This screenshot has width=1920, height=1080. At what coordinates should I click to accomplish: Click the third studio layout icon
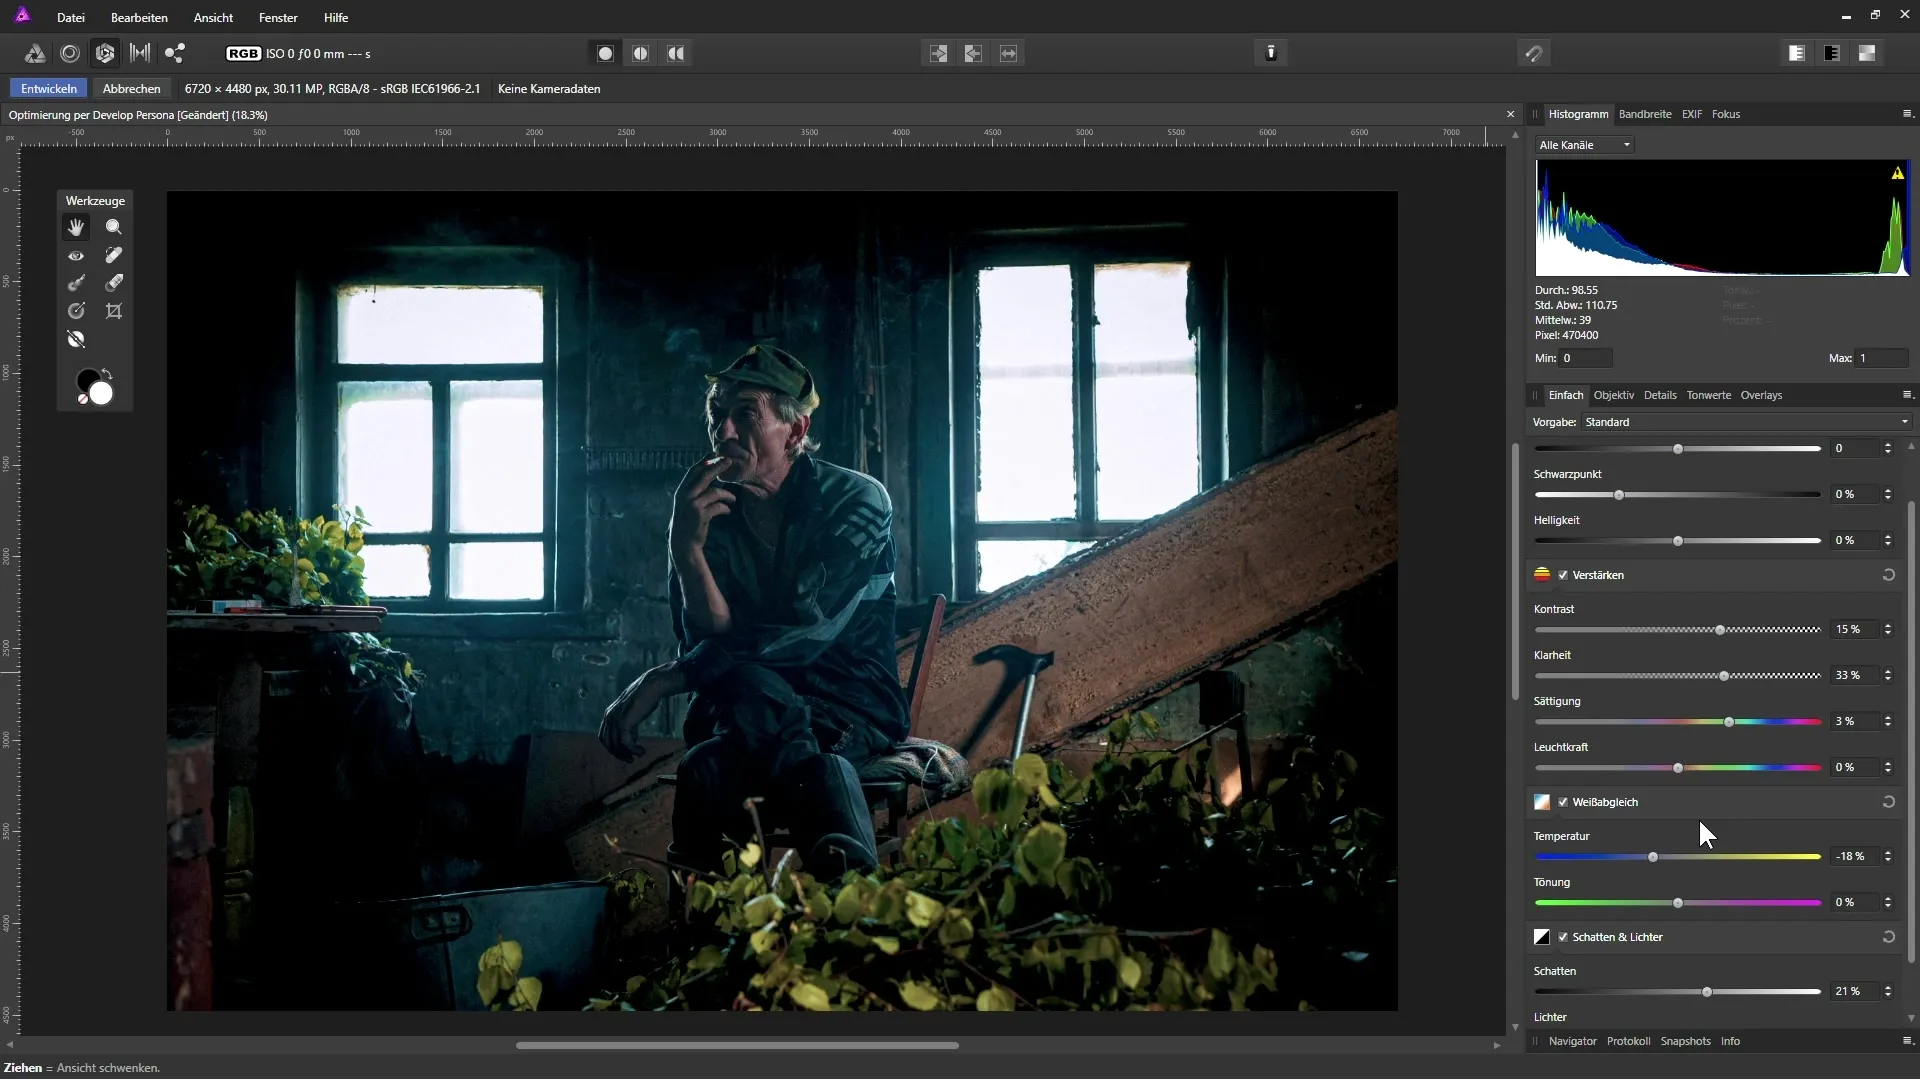pyautogui.click(x=1866, y=54)
